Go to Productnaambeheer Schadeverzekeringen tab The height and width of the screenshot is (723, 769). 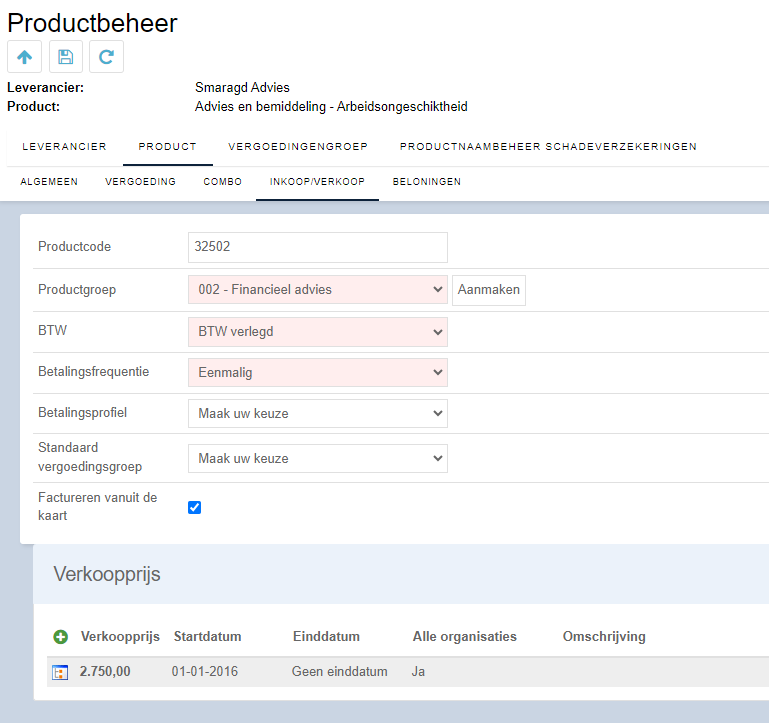(x=548, y=147)
